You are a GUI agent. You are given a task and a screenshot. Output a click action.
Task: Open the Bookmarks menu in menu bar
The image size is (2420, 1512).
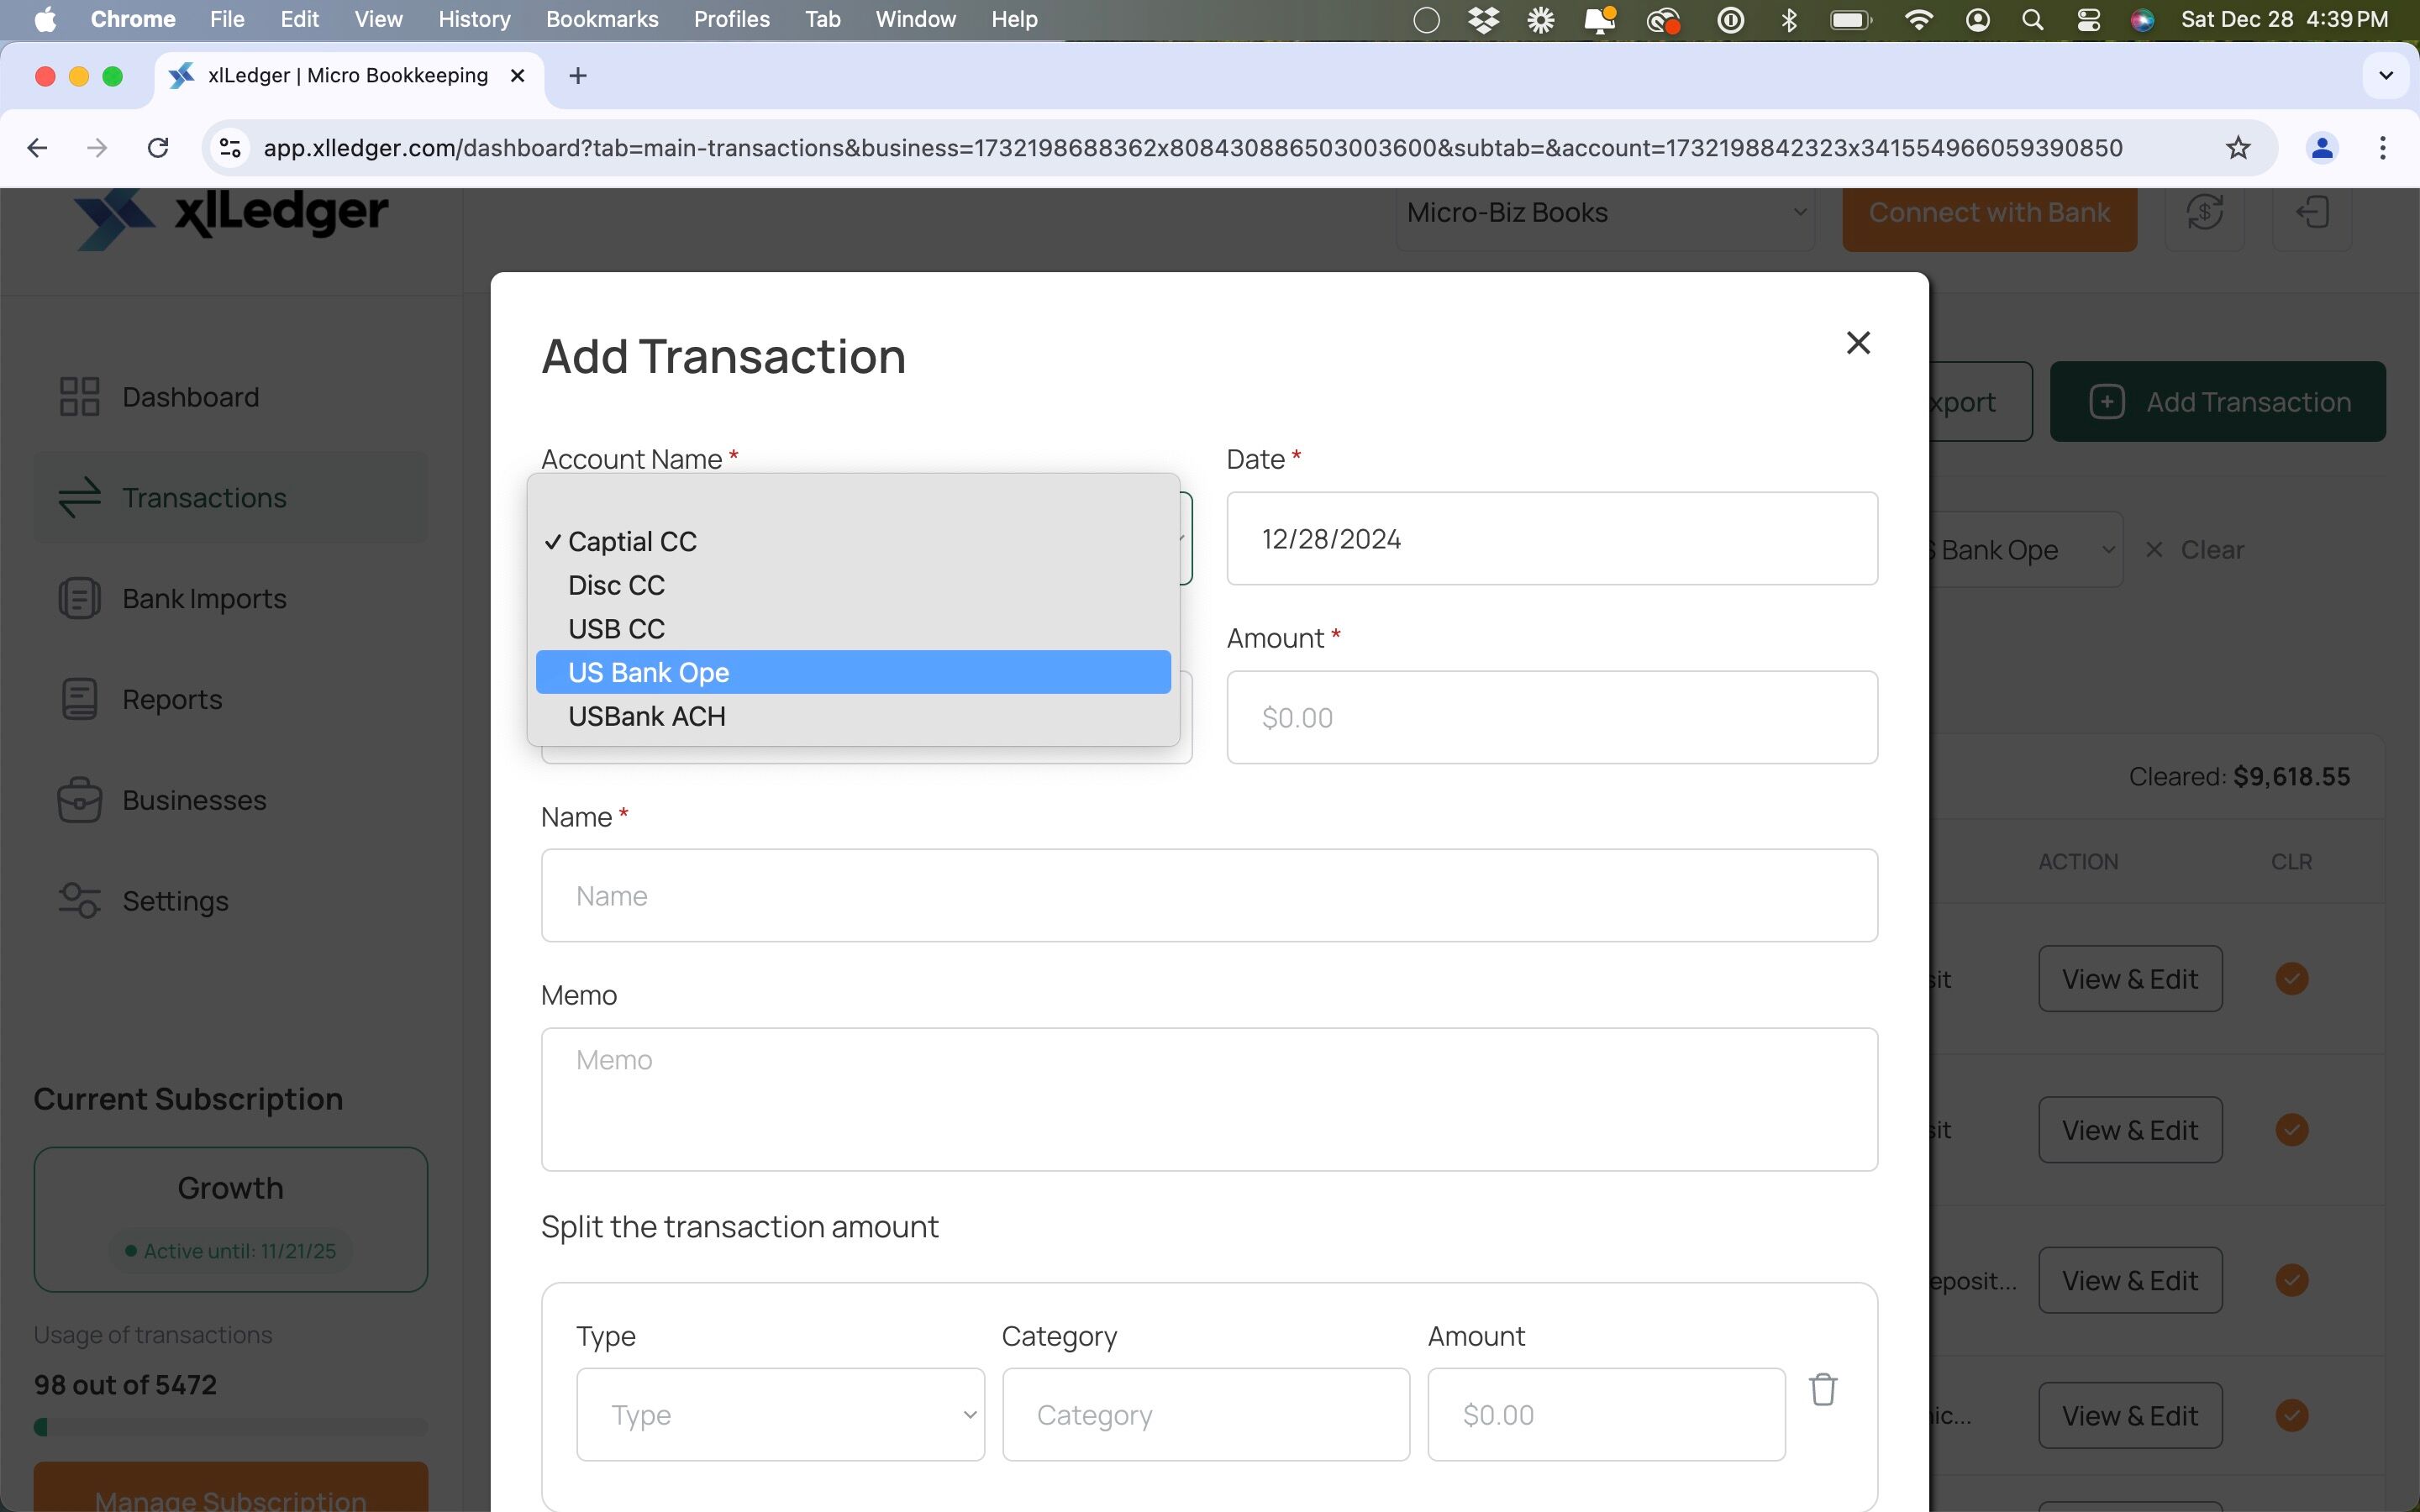pyautogui.click(x=602, y=19)
